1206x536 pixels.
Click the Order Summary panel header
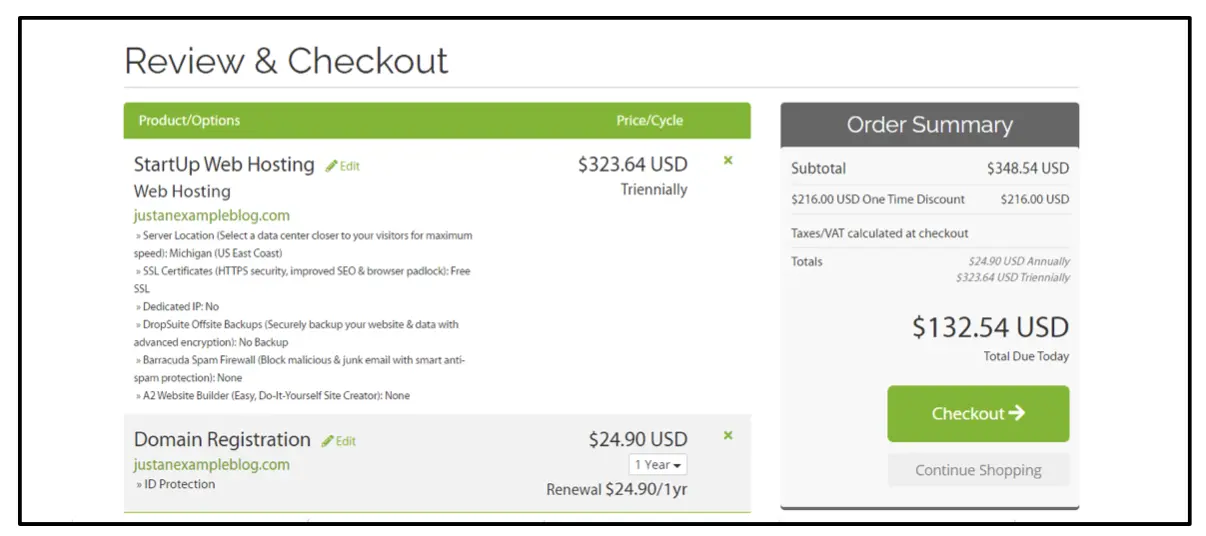(929, 125)
